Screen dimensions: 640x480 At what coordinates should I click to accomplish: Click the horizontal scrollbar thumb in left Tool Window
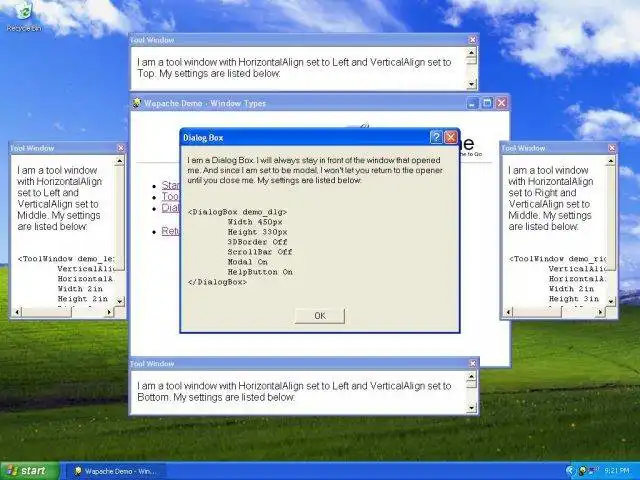tap(47, 312)
